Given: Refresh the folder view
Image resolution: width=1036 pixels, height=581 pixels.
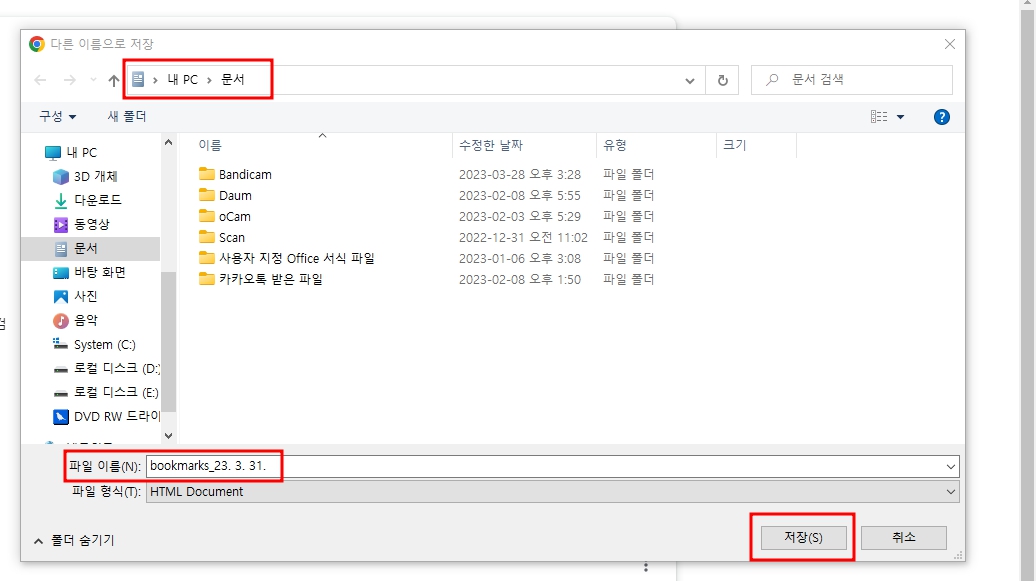Looking at the screenshot, I should [722, 80].
